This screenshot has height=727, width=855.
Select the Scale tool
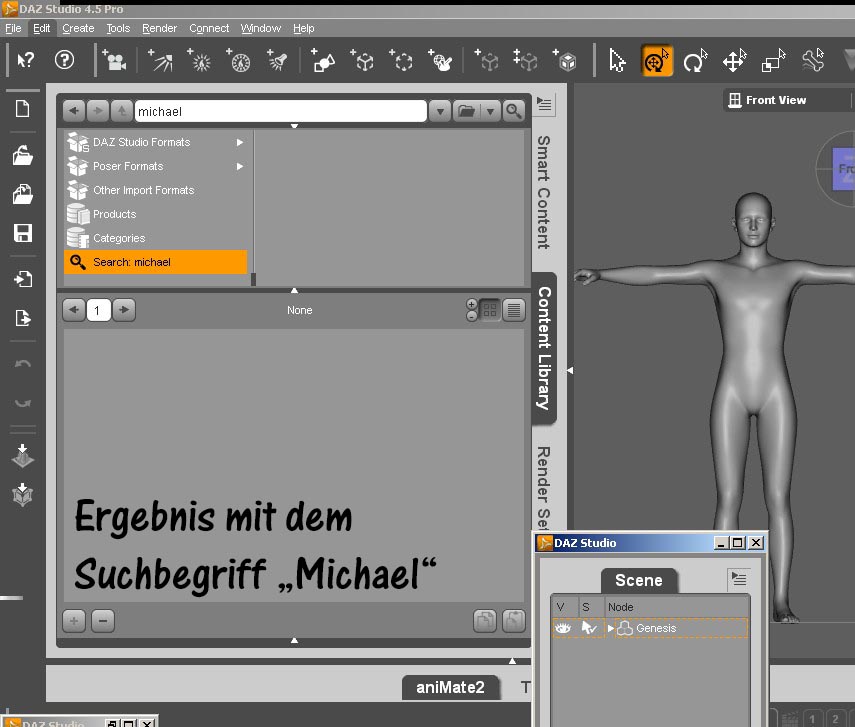pos(774,61)
